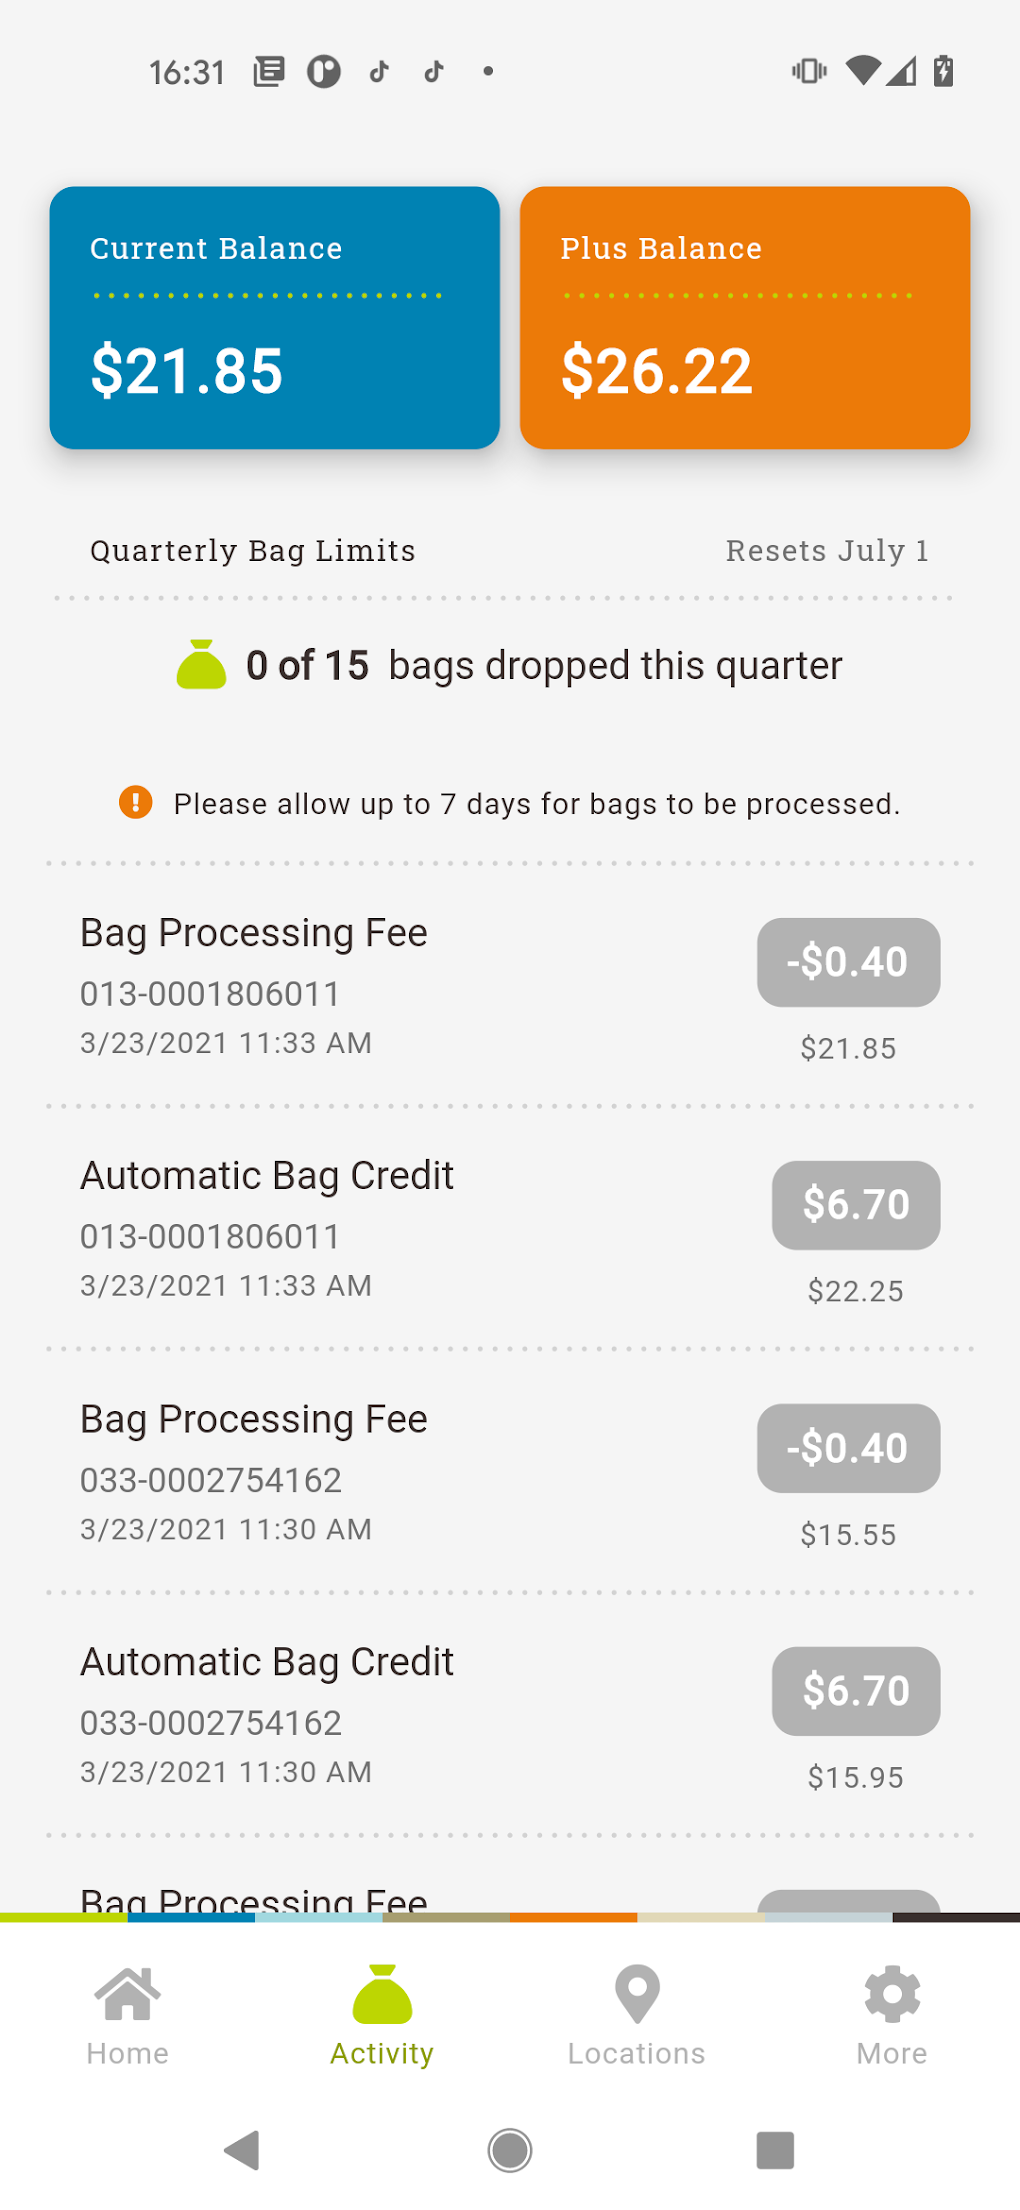Open More settings gear tab
1020x2210 pixels.
point(891,2014)
